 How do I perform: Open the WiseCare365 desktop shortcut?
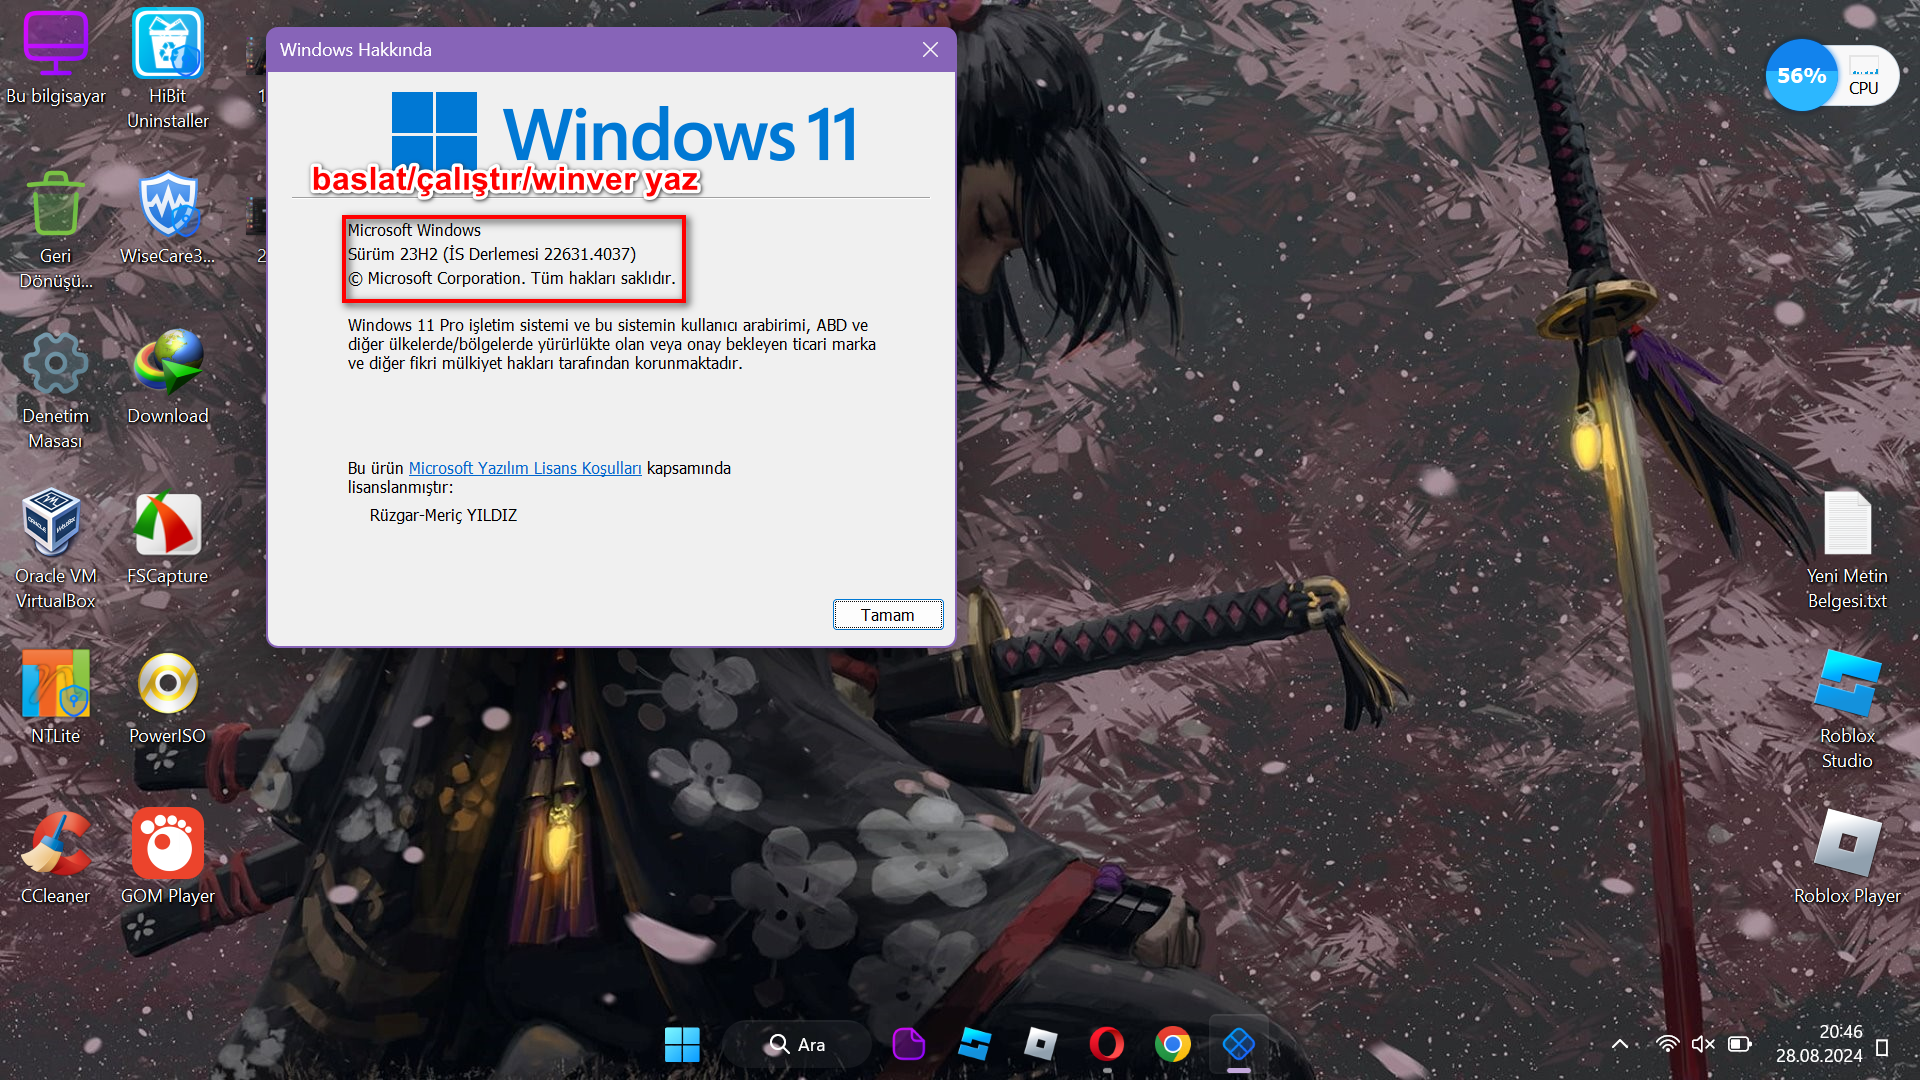click(167, 205)
